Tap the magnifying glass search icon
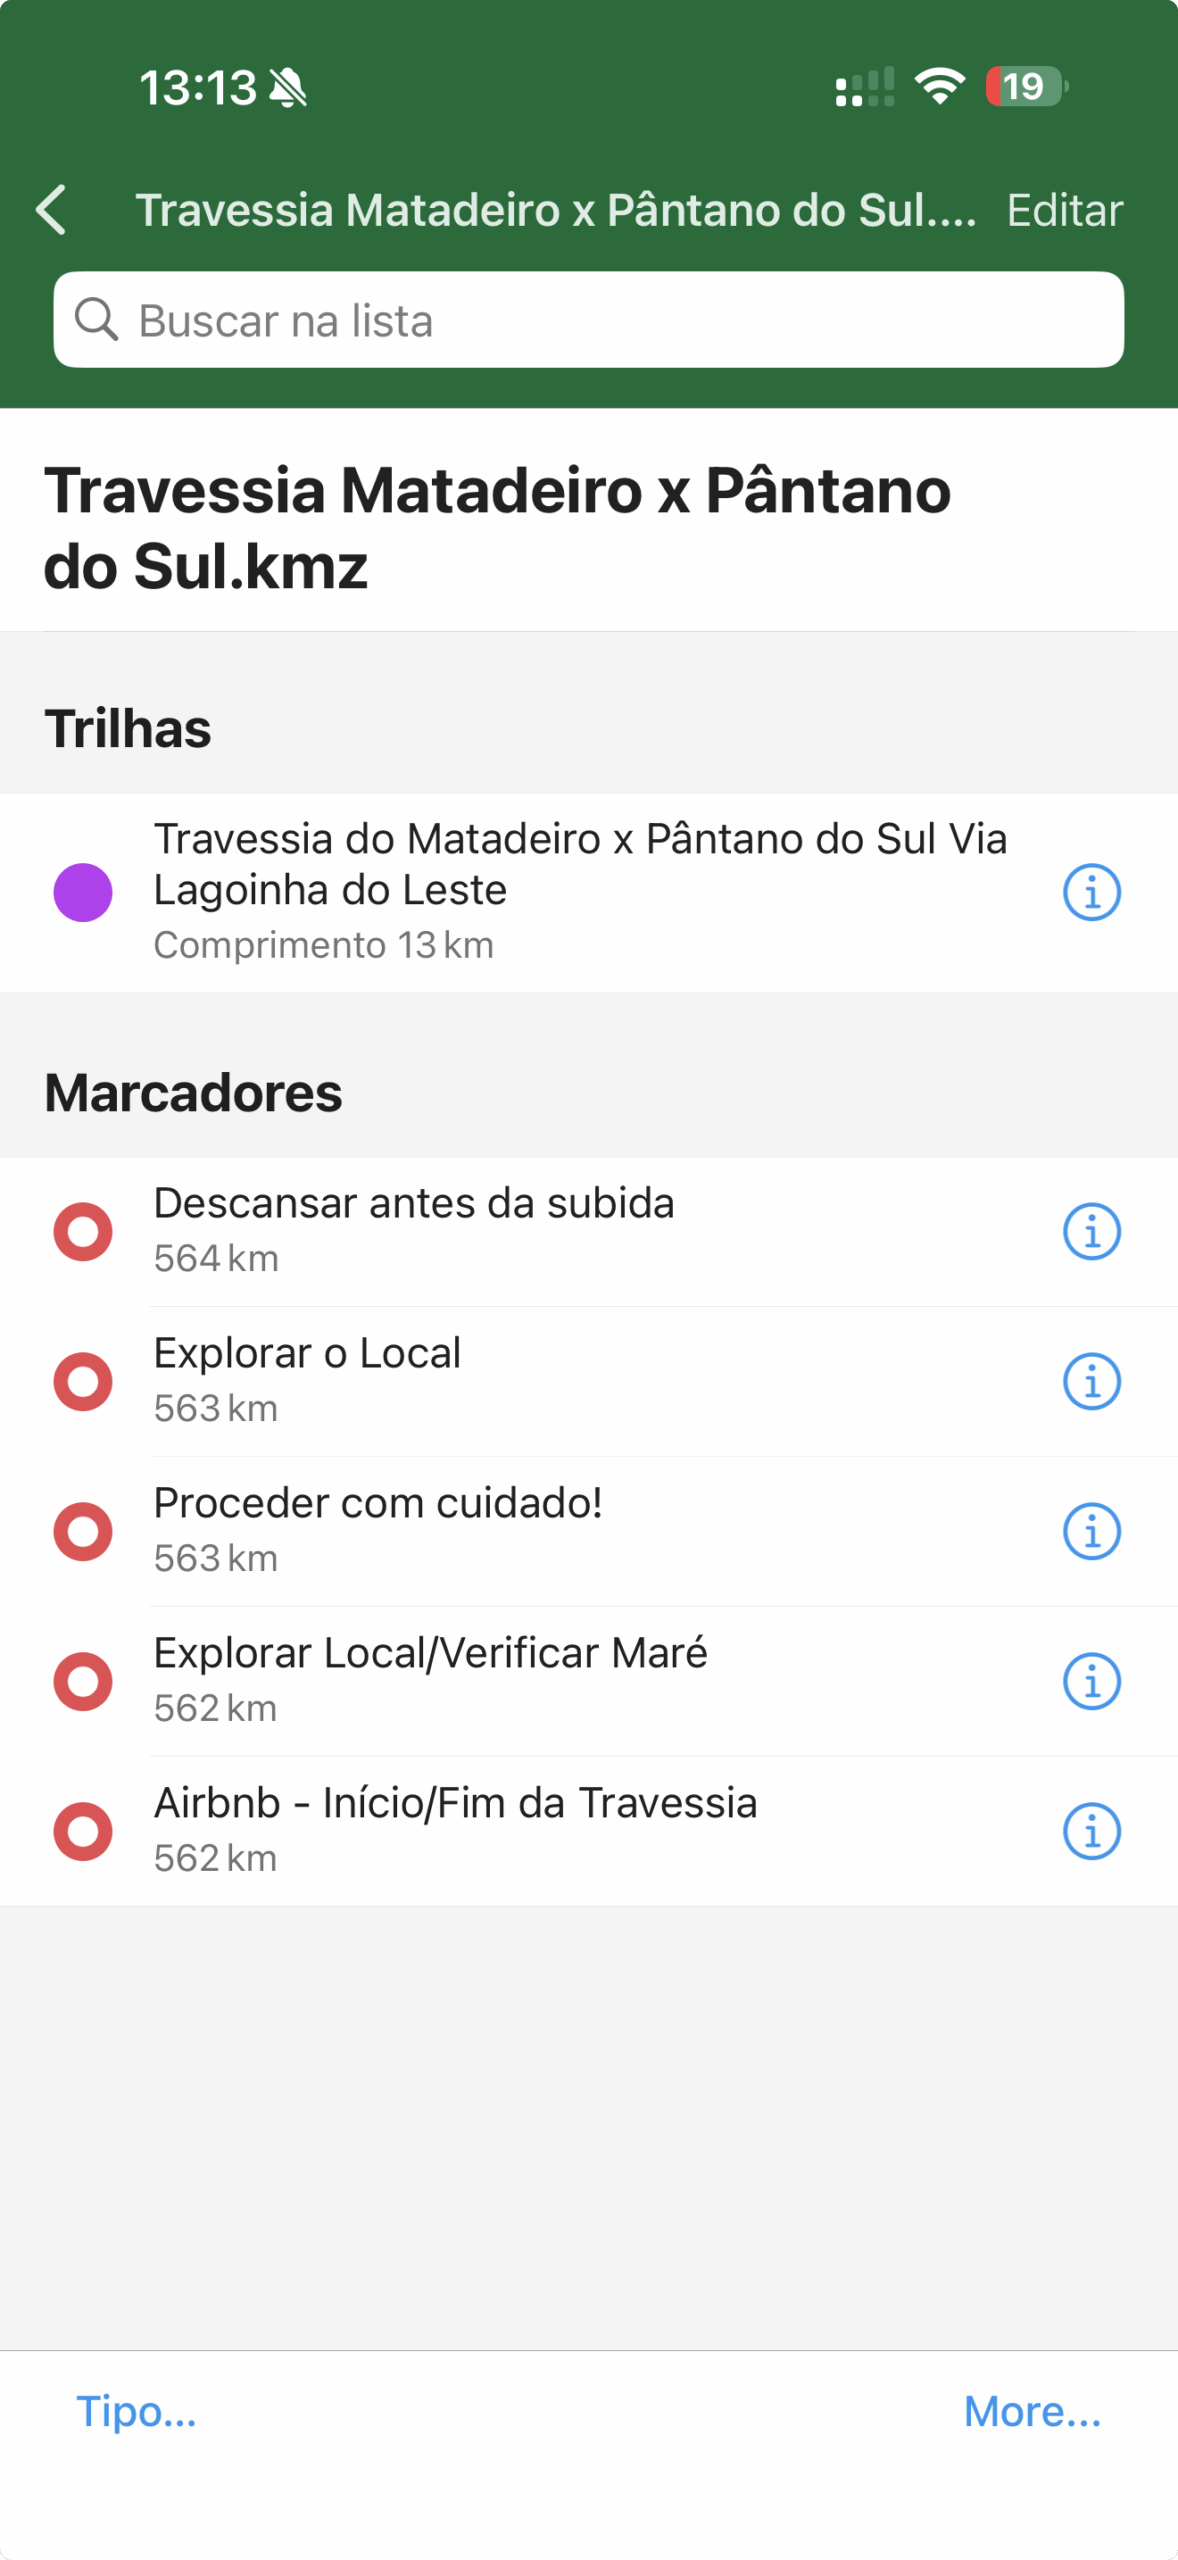Viewport: 1178px width, 2560px height. coord(96,320)
